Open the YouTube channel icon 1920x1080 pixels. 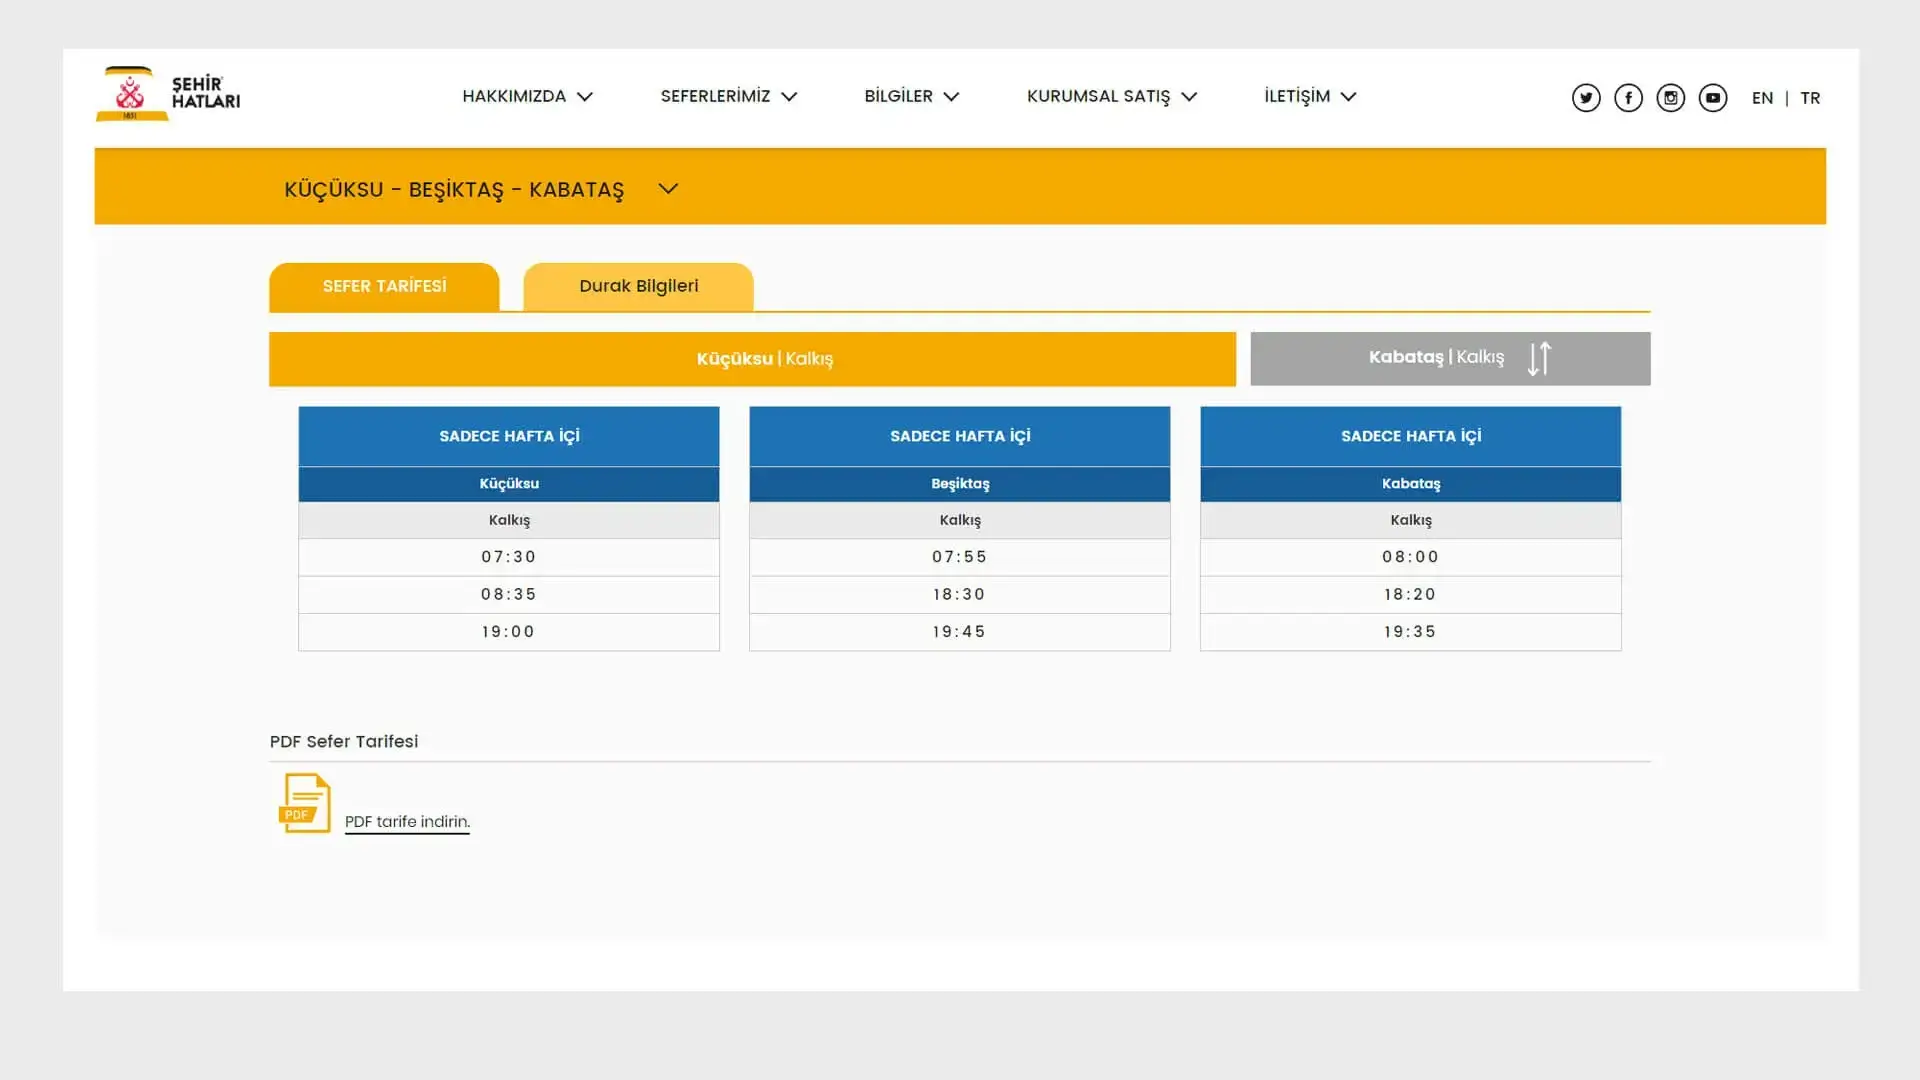coord(1713,97)
